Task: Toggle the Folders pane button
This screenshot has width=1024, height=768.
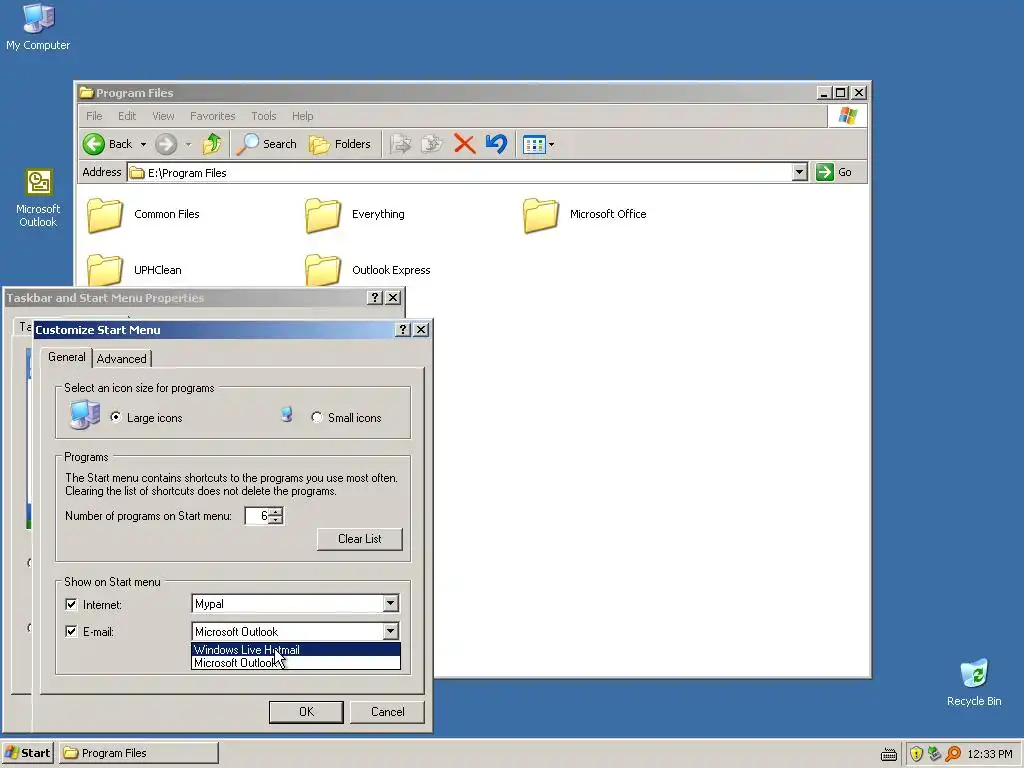Action: (340, 144)
